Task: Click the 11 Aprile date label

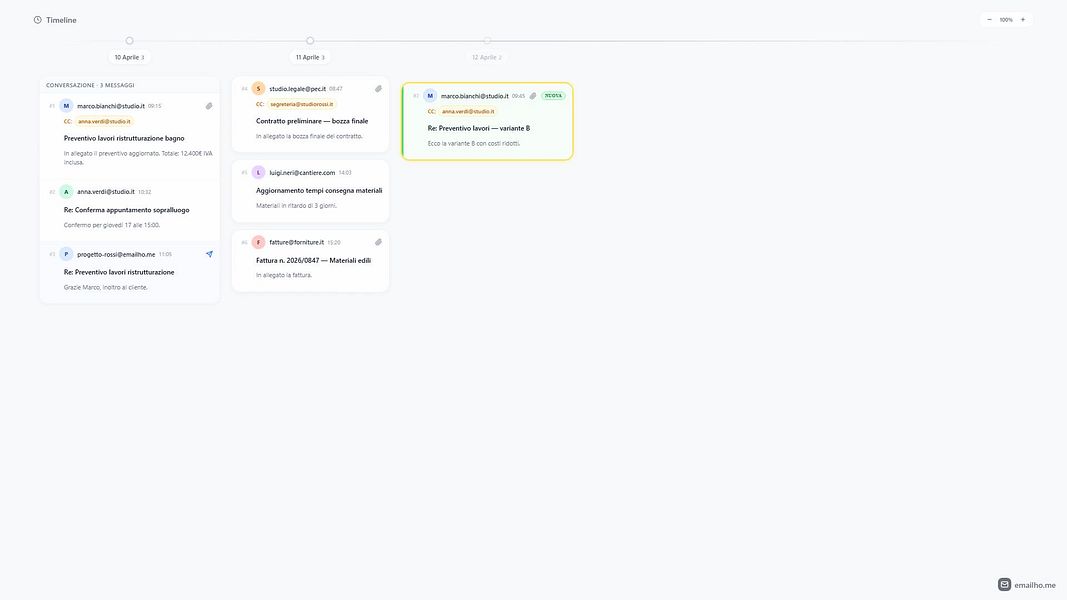Action: pyautogui.click(x=310, y=57)
